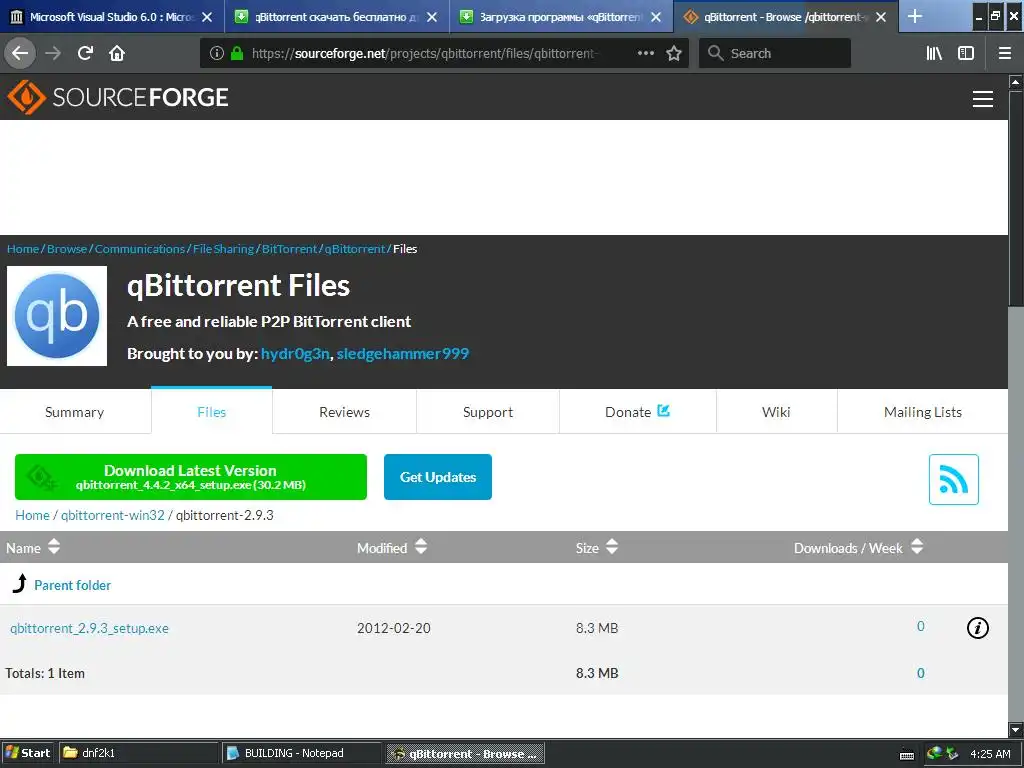Click qbittorrent-win32 in file path
The image size is (1024, 768).
pos(113,515)
